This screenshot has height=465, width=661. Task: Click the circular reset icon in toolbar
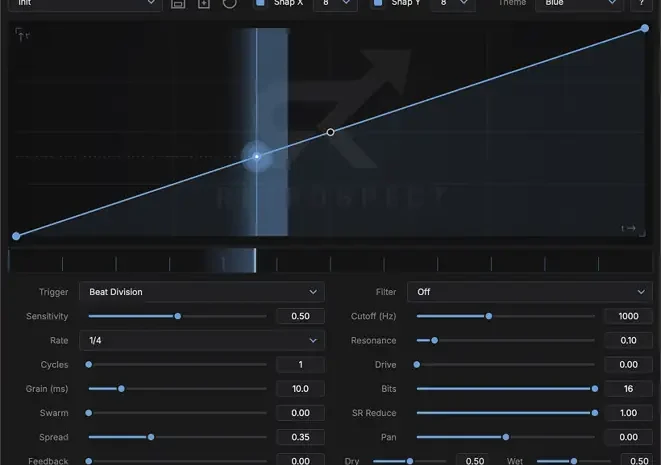(230, 3)
